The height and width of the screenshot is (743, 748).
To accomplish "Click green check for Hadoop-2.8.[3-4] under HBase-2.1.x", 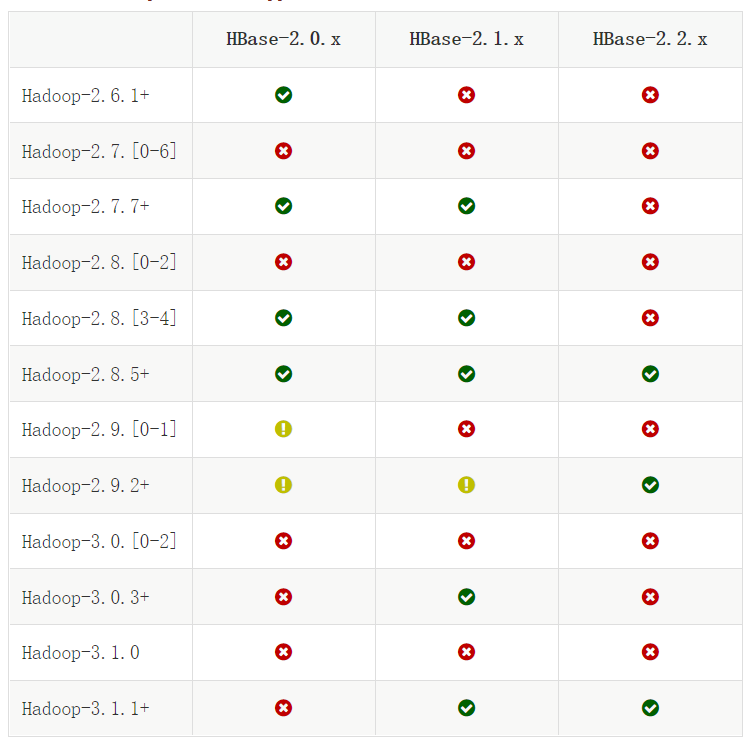I will click(x=466, y=318).
